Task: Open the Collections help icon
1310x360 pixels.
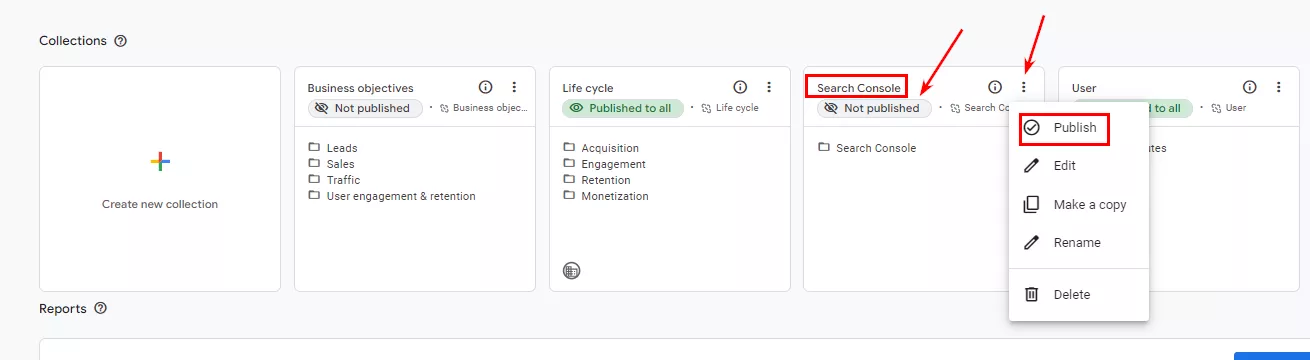Action: [x=121, y=41]
